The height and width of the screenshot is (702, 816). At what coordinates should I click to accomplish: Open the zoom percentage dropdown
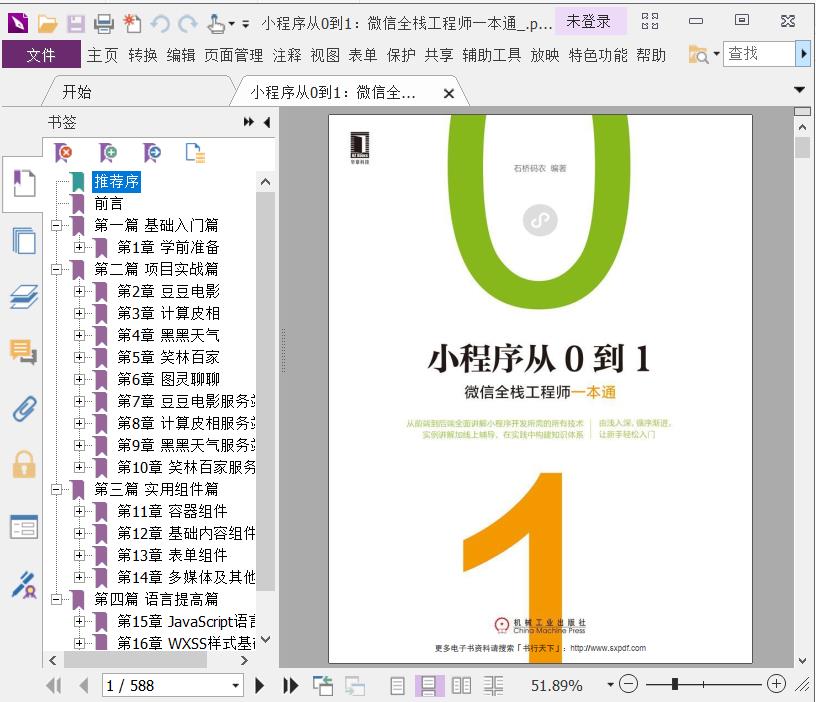(x=610, y=685)
